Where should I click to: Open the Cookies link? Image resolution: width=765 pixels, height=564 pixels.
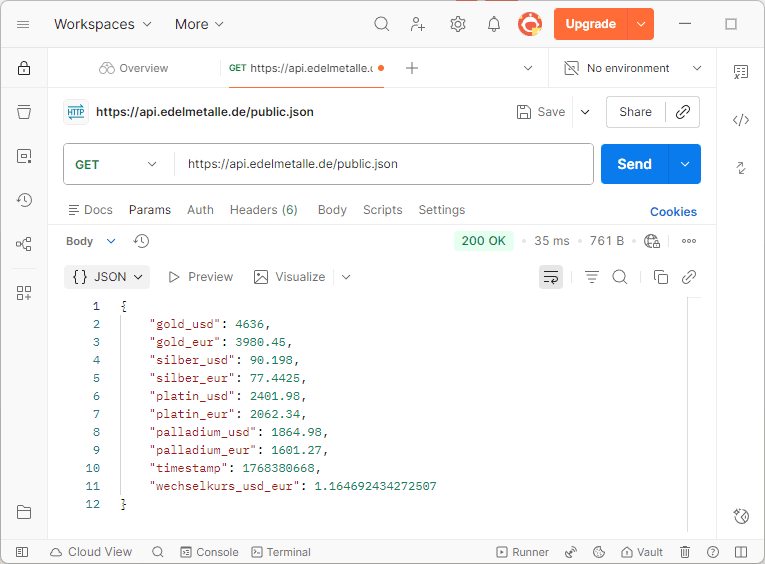tap(673, 211)
